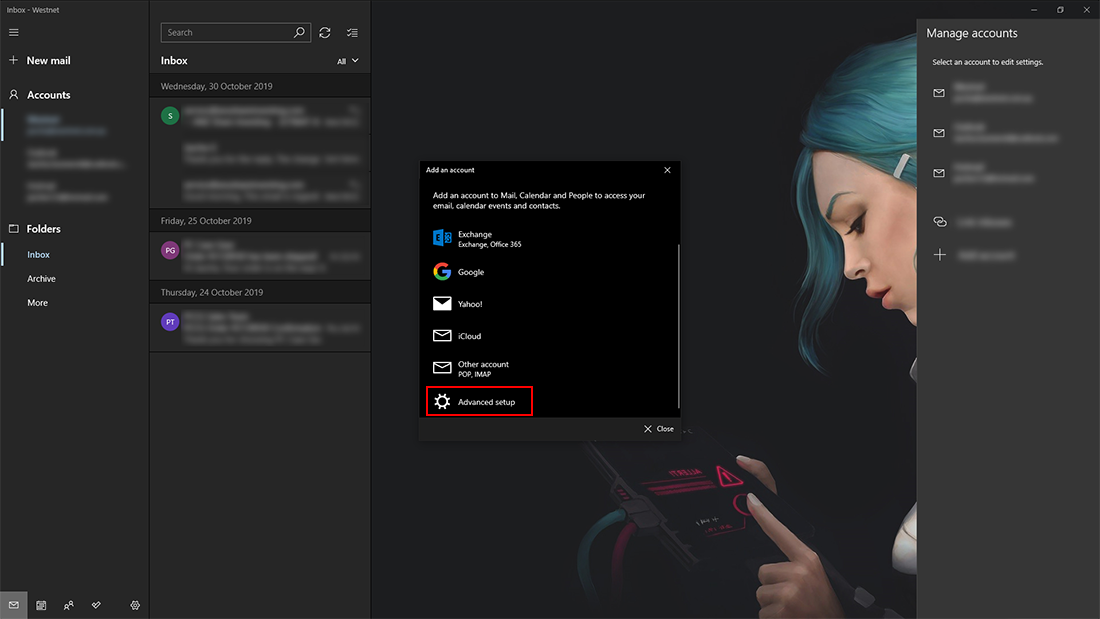Select third account envelope in Manage accounts

click(x=939, y=173)
